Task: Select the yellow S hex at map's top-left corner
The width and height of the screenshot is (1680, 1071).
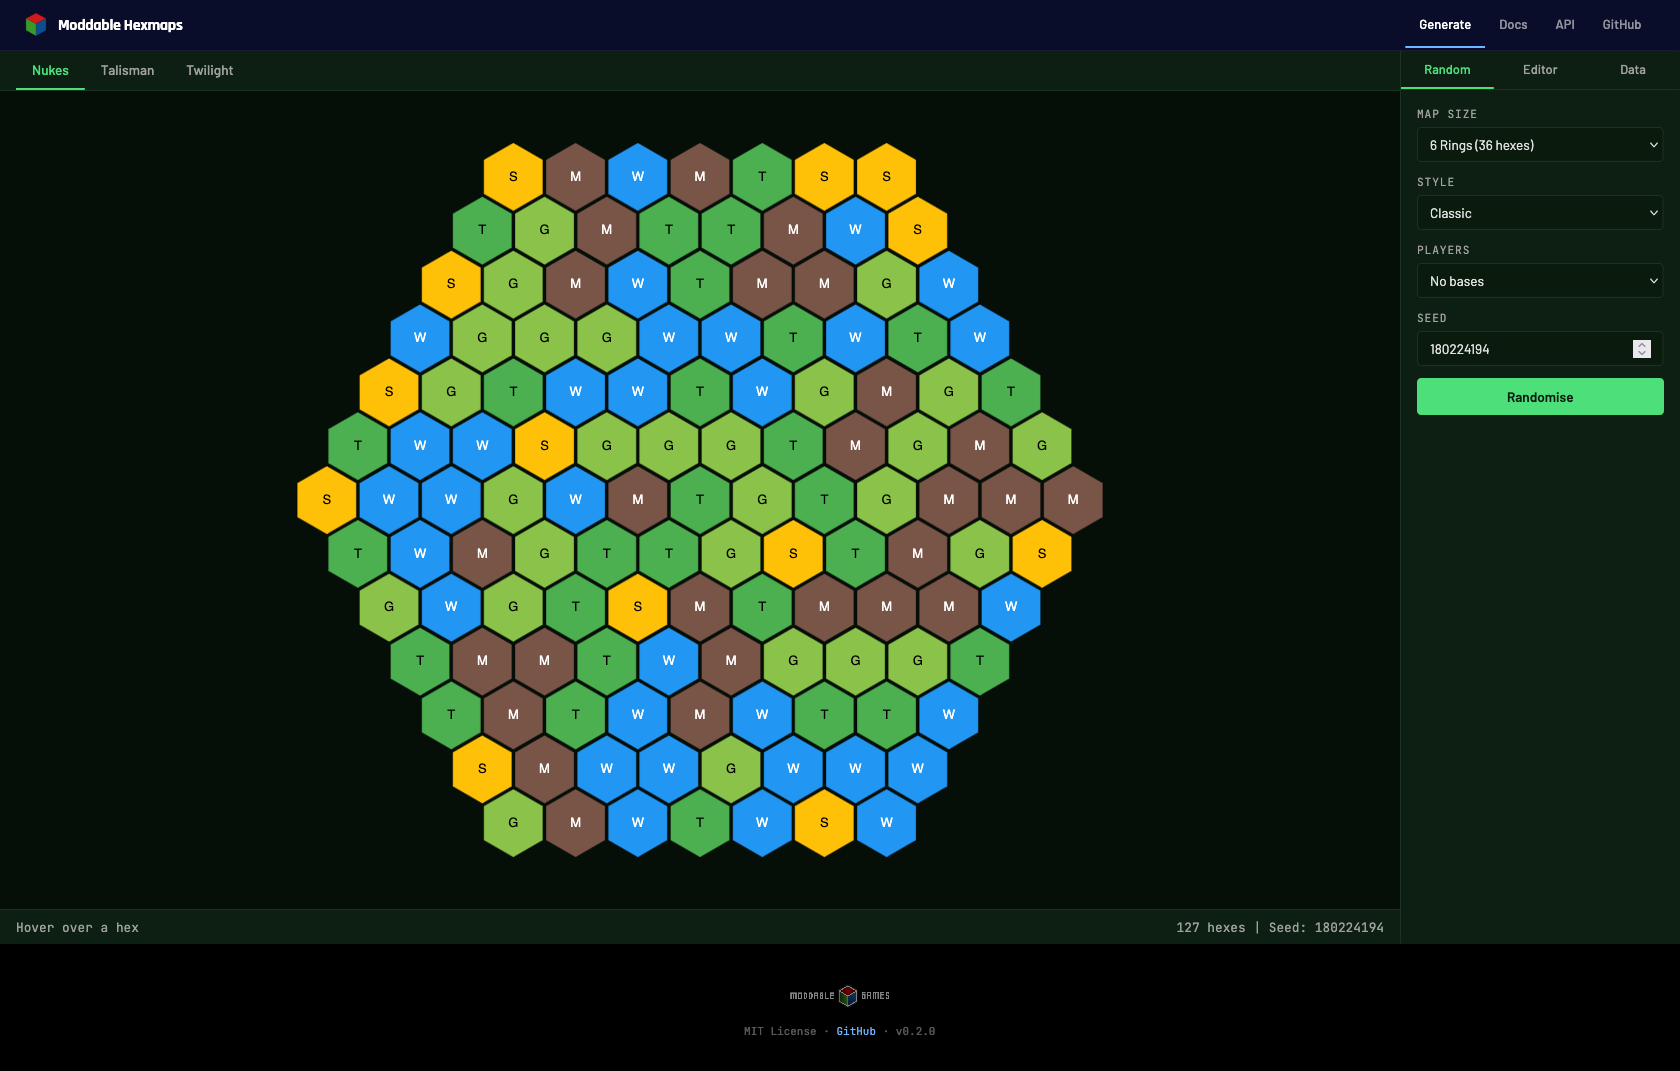Action: [513, 176]
